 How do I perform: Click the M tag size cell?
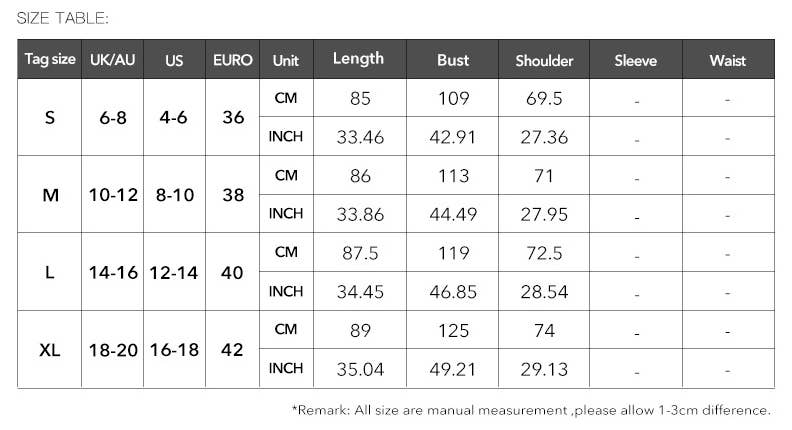[50, 195]
